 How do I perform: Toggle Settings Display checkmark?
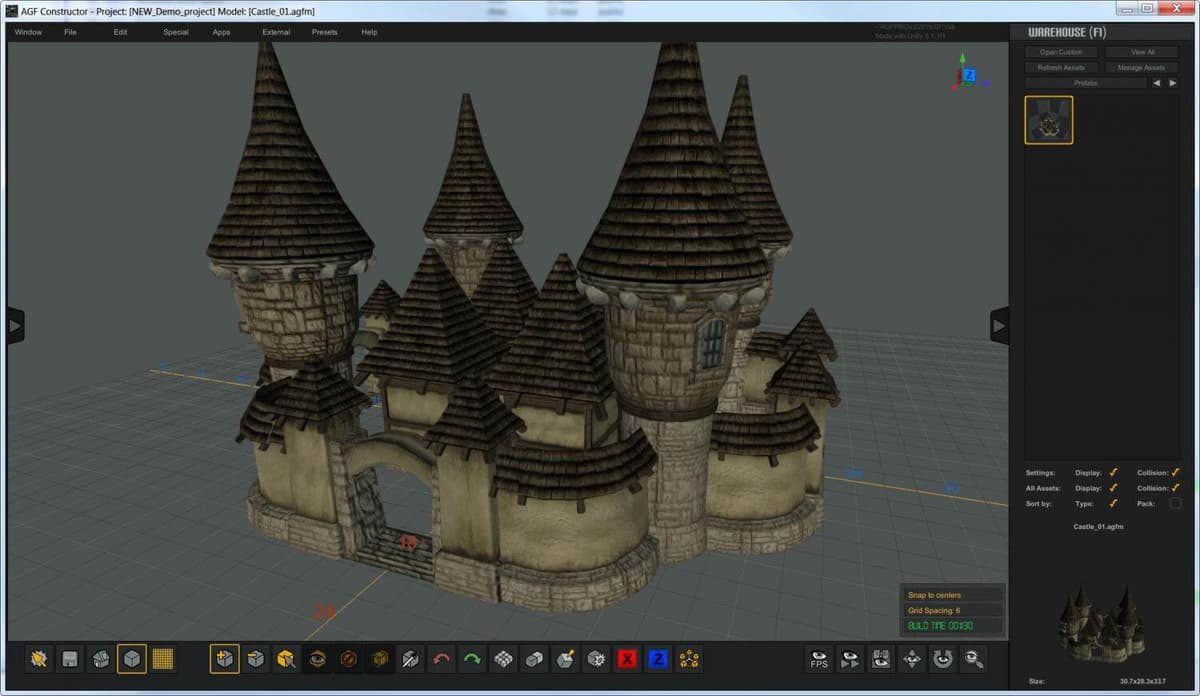point(1113,472)
